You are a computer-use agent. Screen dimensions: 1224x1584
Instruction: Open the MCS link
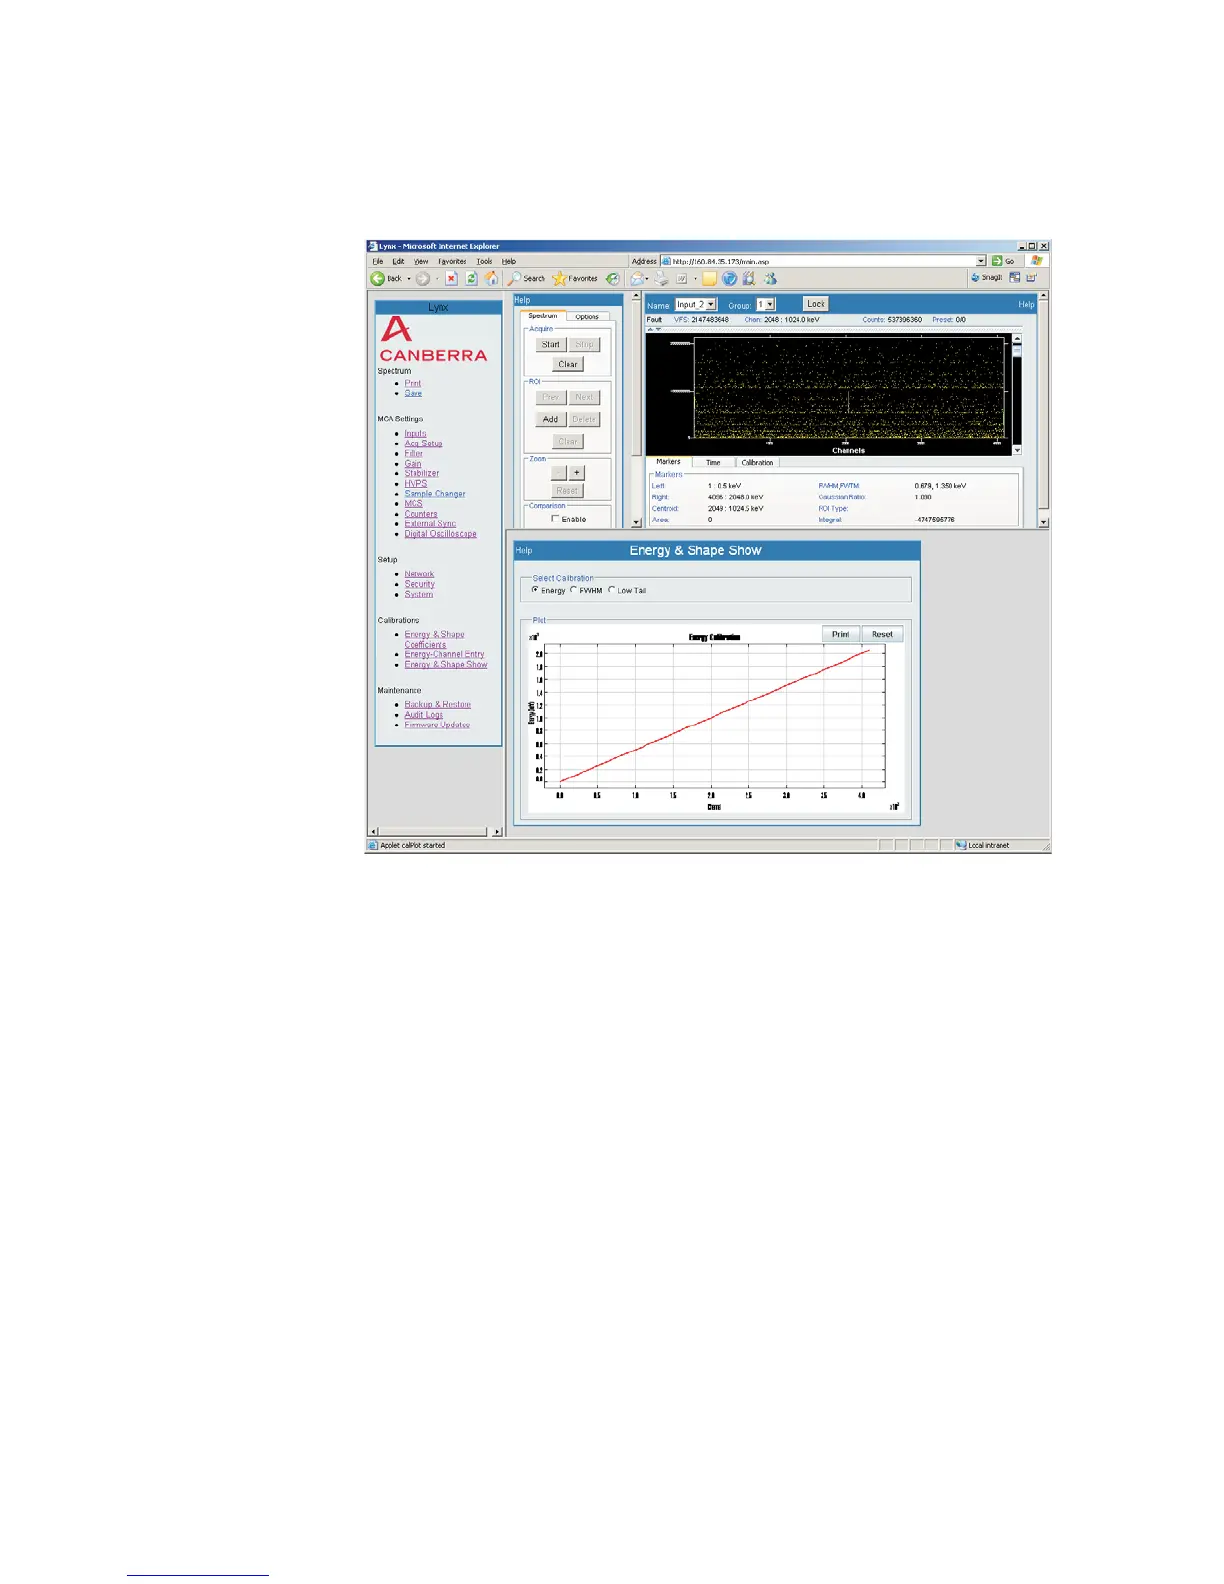pyautogui.click(x=413, y=504)
